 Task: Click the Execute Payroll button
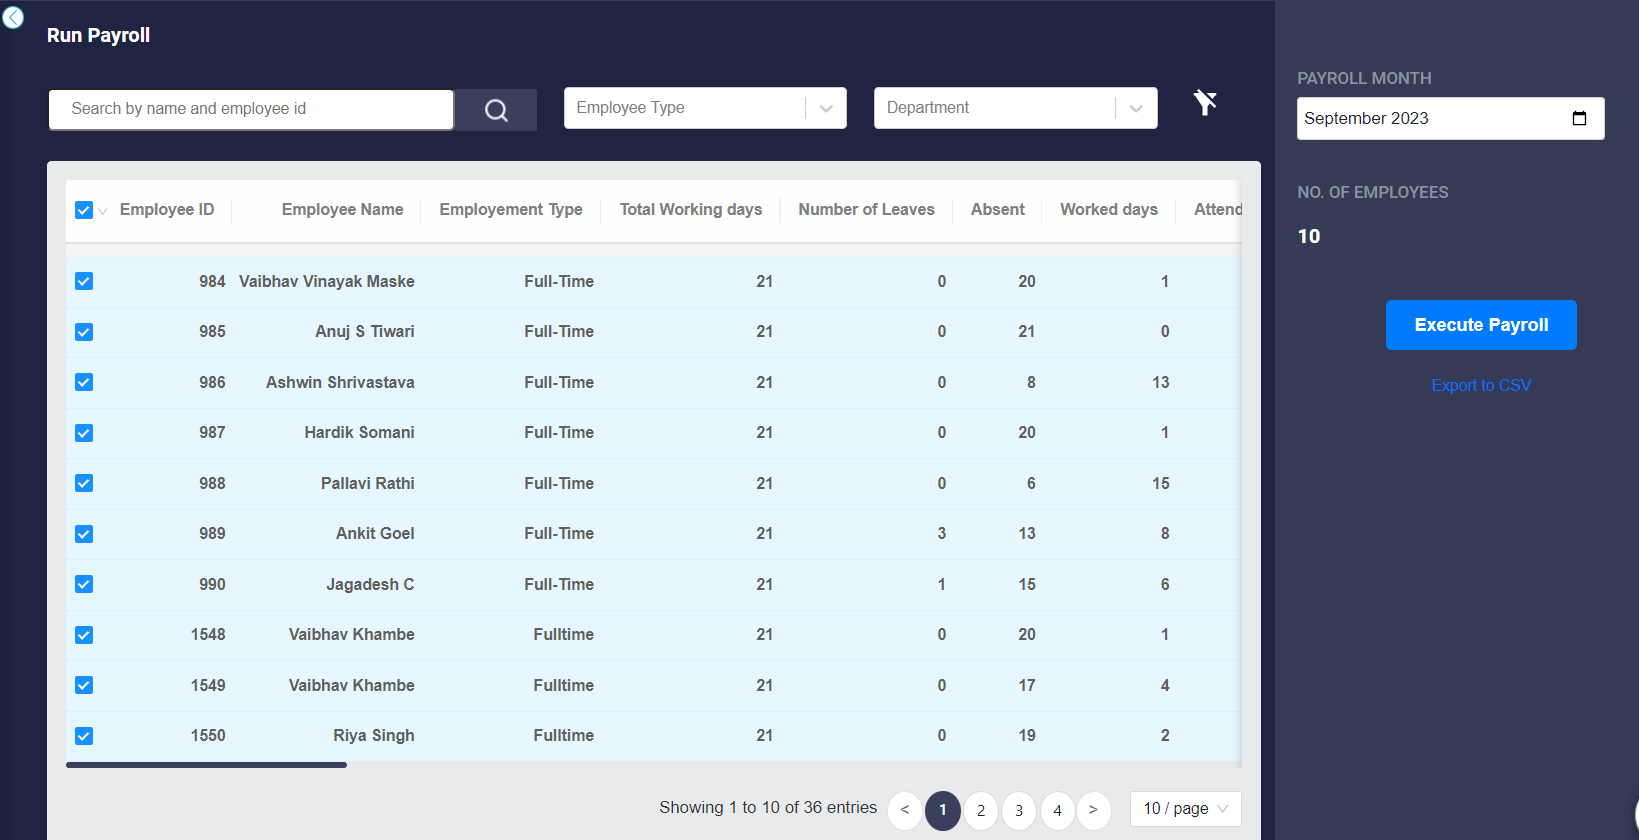(1480, 325)
